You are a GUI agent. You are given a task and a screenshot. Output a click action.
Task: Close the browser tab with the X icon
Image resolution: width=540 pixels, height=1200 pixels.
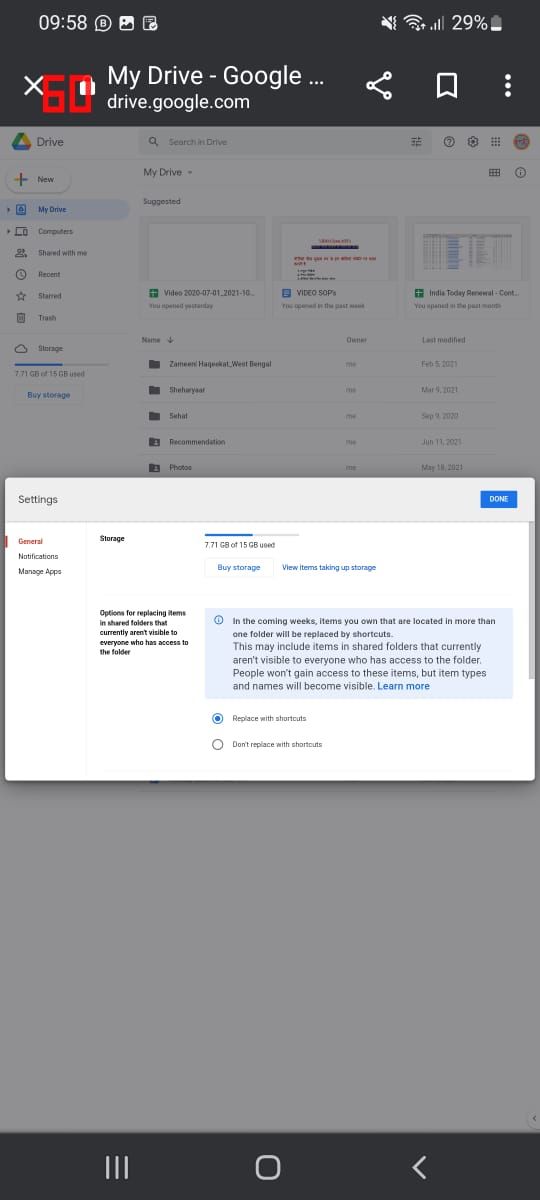(x=33, y=86)
